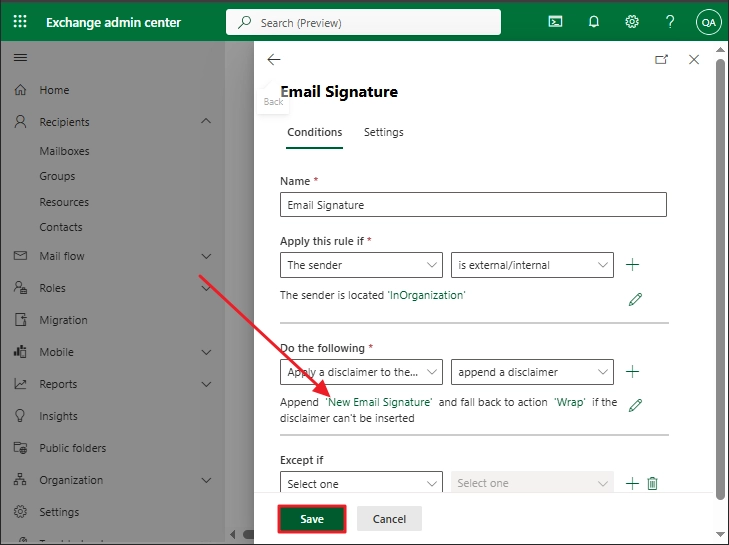
Task: Open the app launcher waffle icon
Action: click(20, 21)
